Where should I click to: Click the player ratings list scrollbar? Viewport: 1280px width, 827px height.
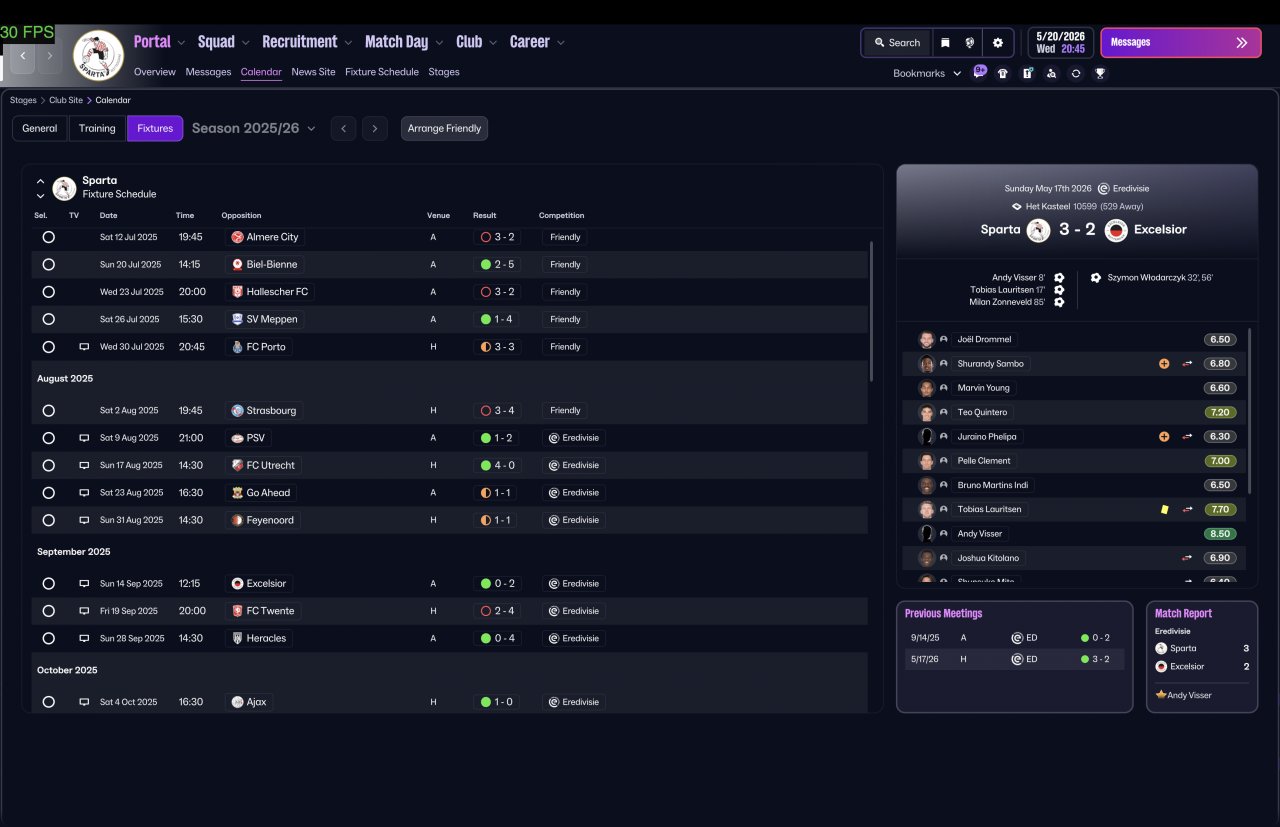click(1249, 410)
